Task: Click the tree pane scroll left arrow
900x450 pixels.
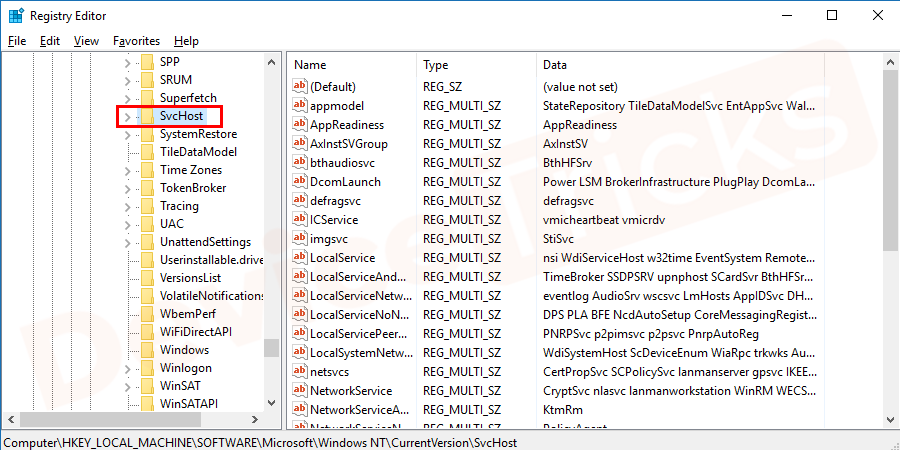Action: point(10,419)
